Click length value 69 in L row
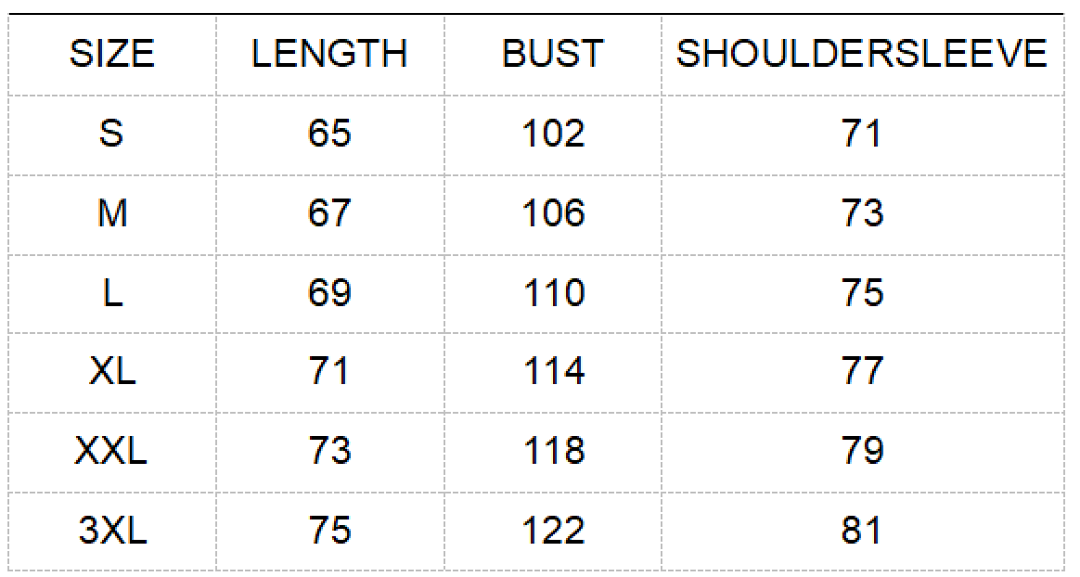 click(x=329, y=292)
